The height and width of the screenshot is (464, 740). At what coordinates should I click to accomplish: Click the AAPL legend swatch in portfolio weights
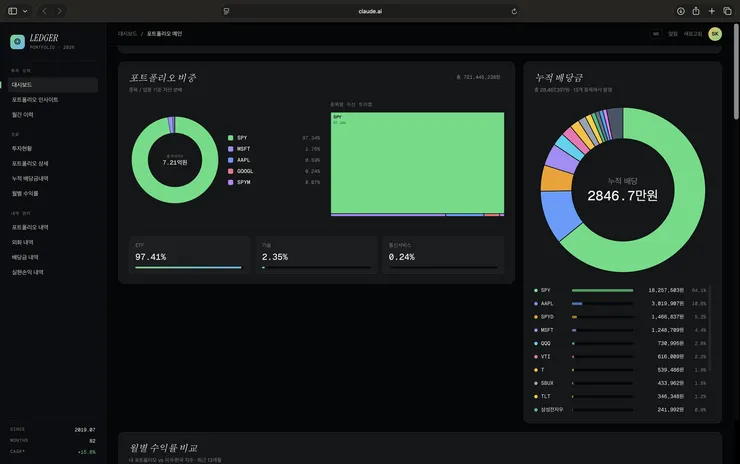pos(230,160)
